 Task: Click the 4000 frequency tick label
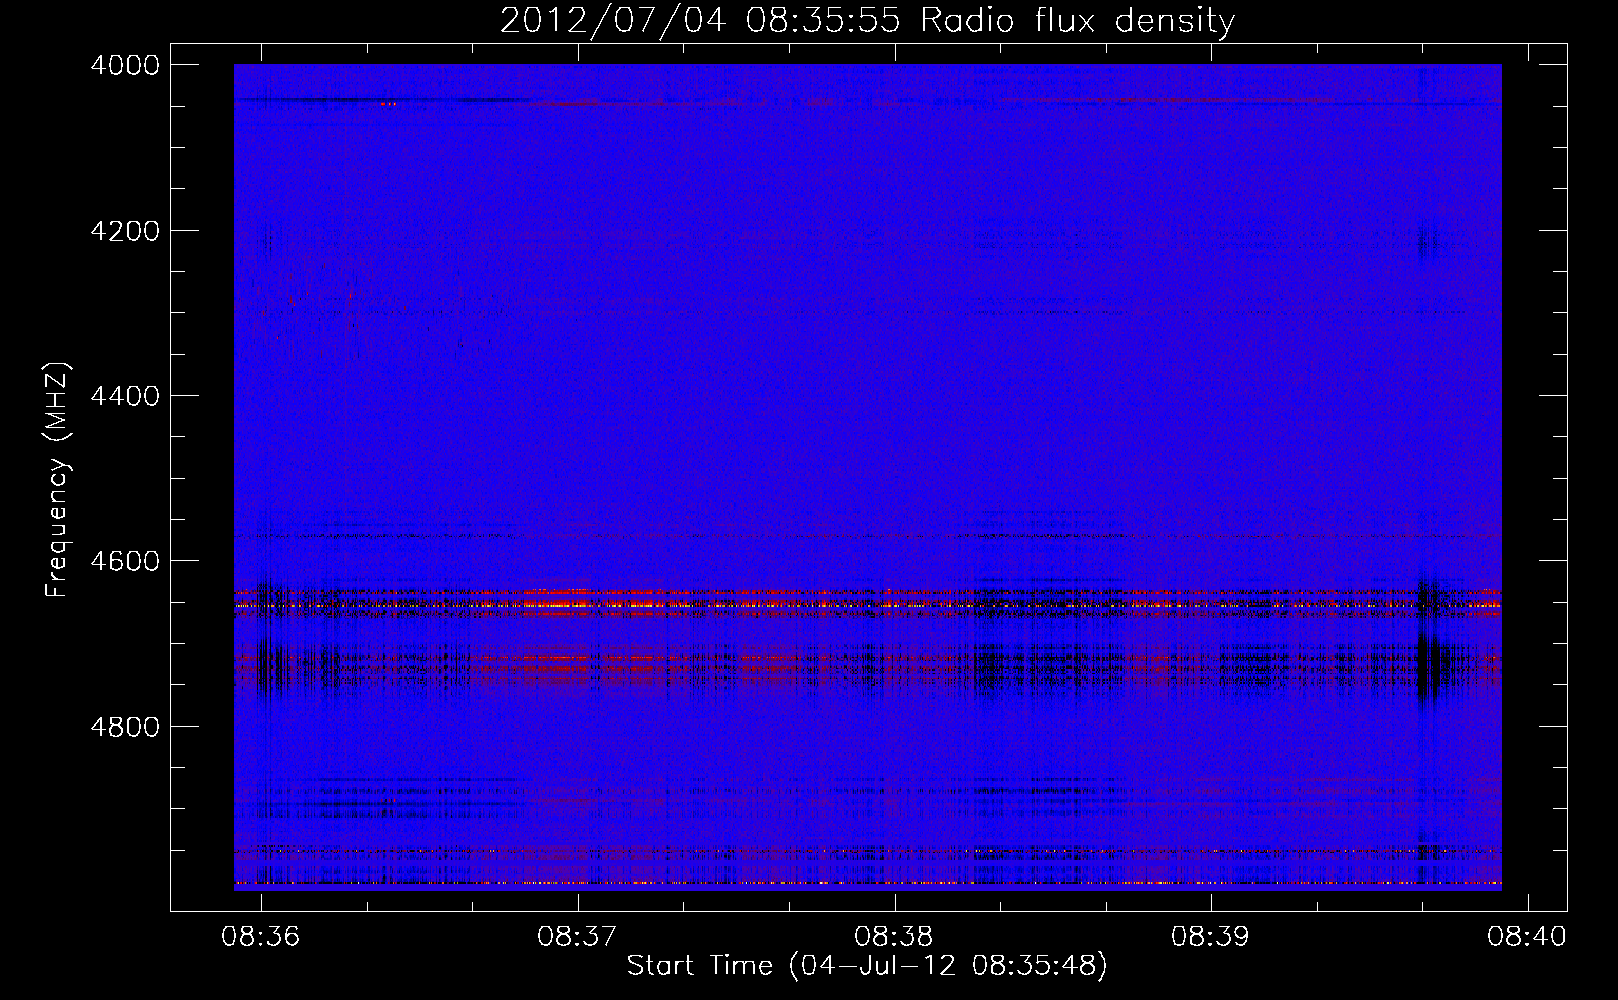point(125,65)
